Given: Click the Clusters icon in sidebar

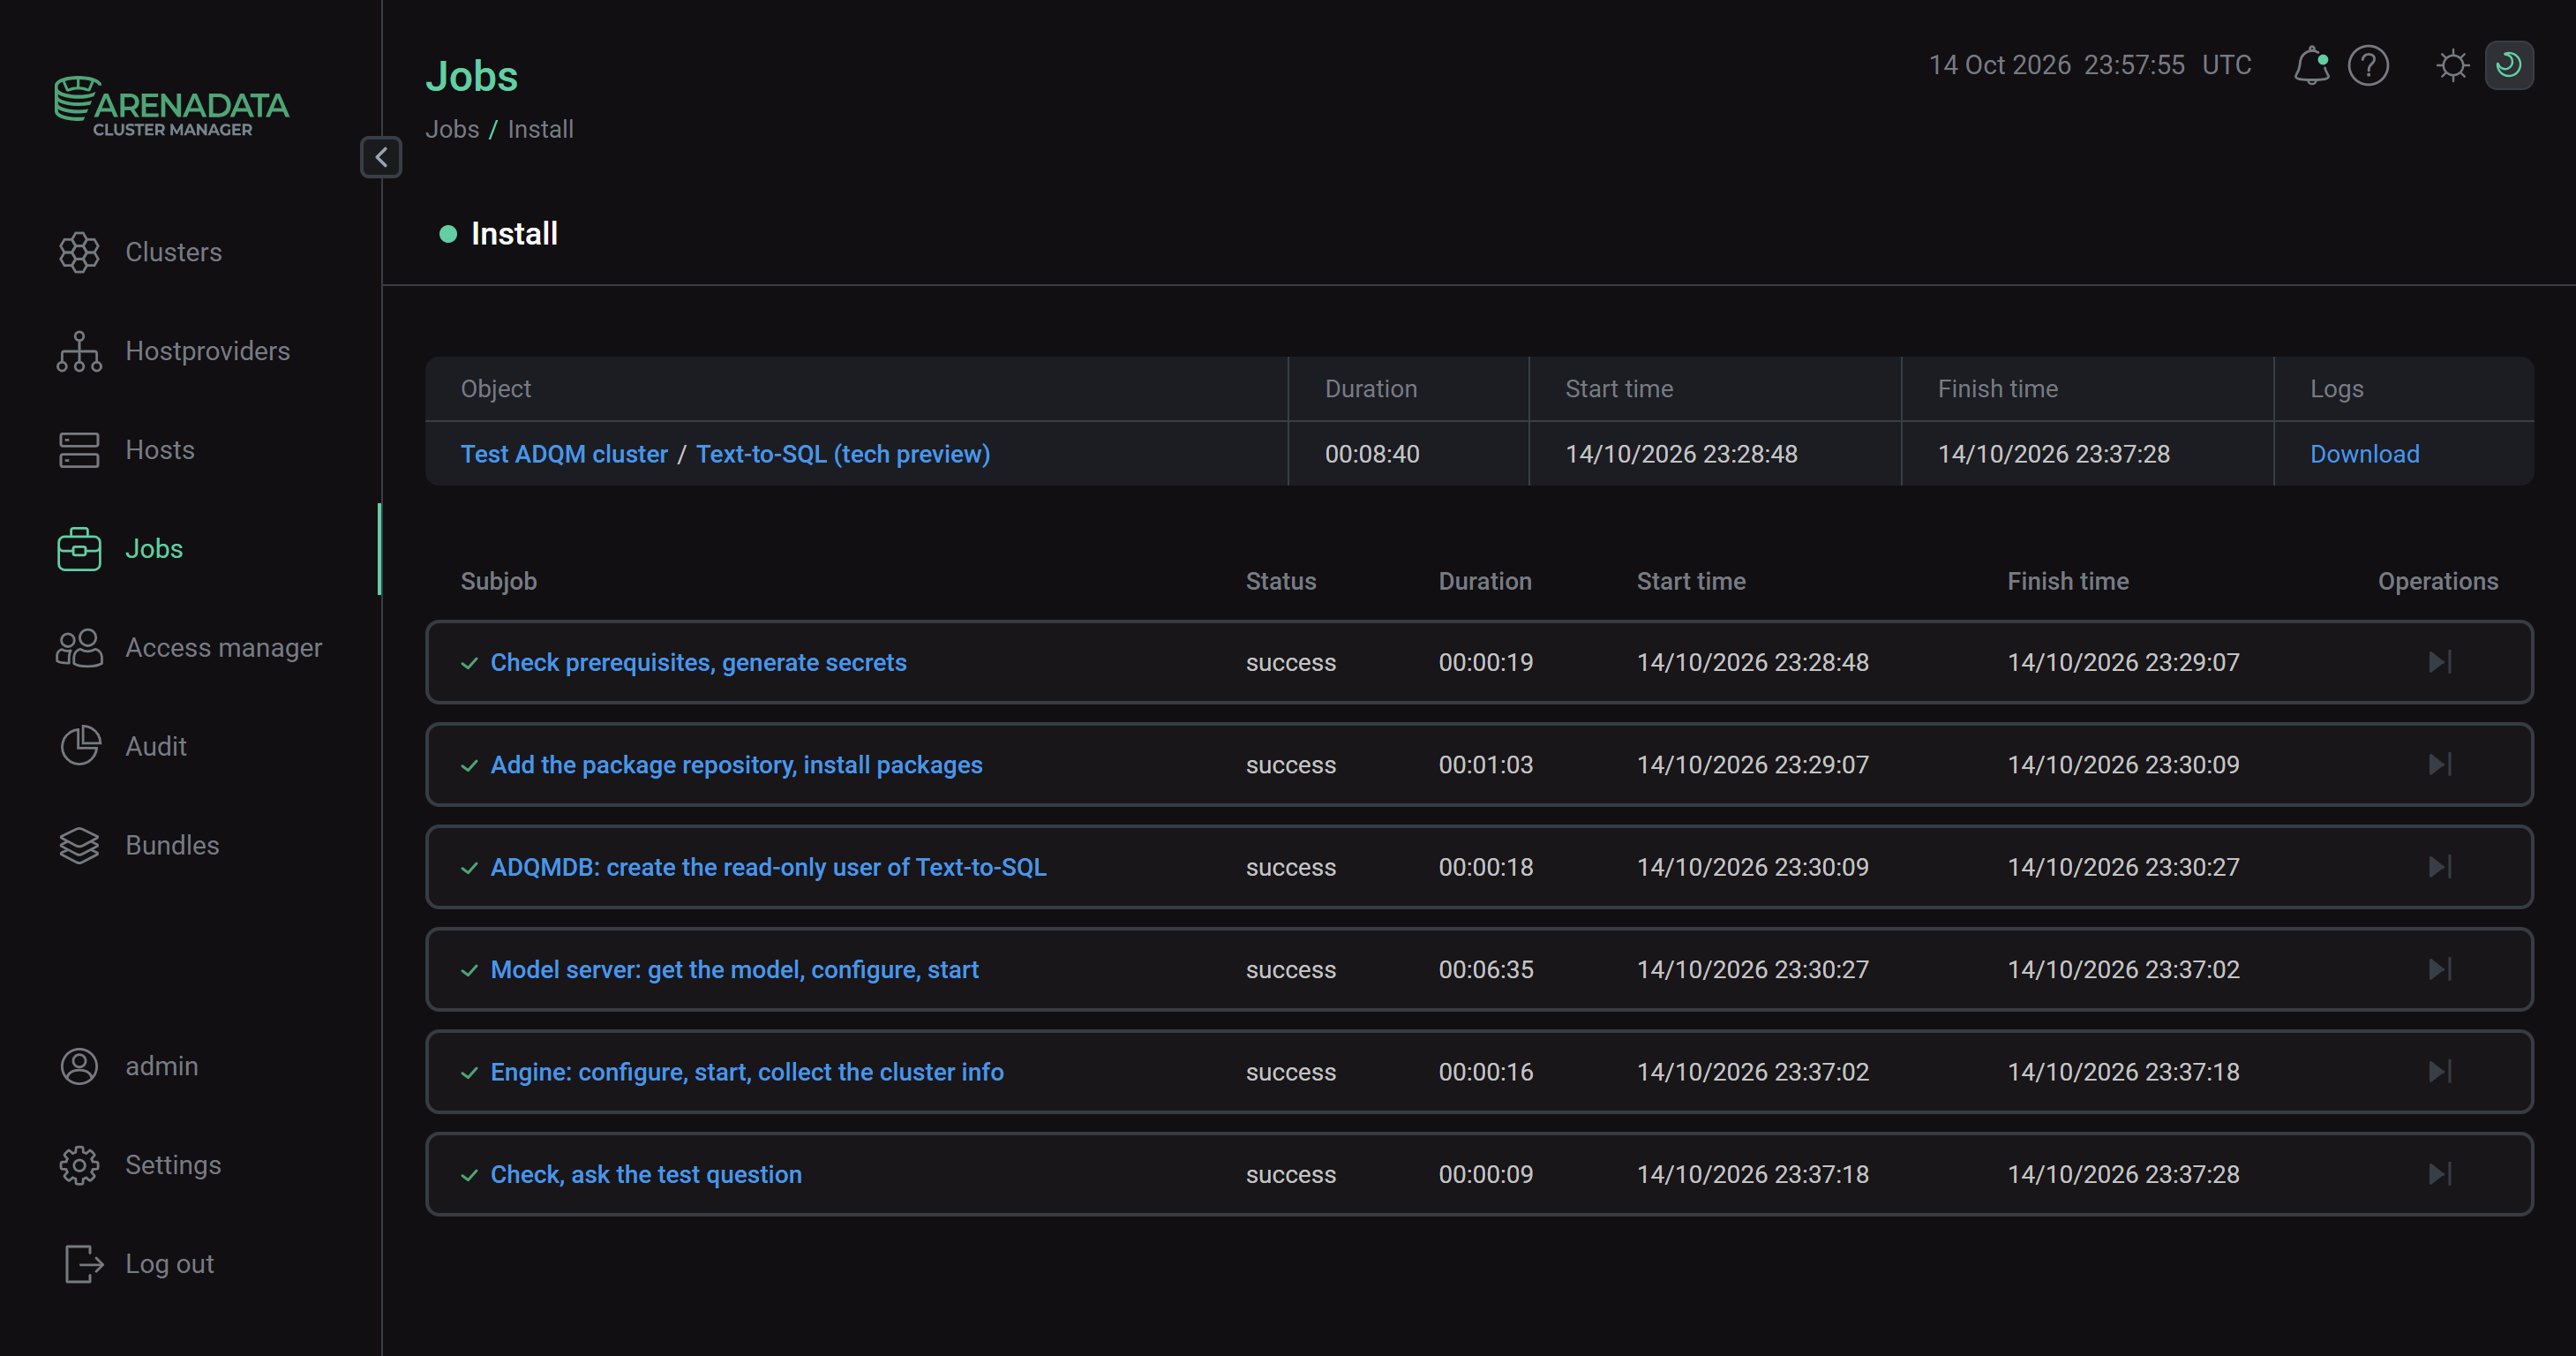Looking at the screenshot, I should pos(79,252).
